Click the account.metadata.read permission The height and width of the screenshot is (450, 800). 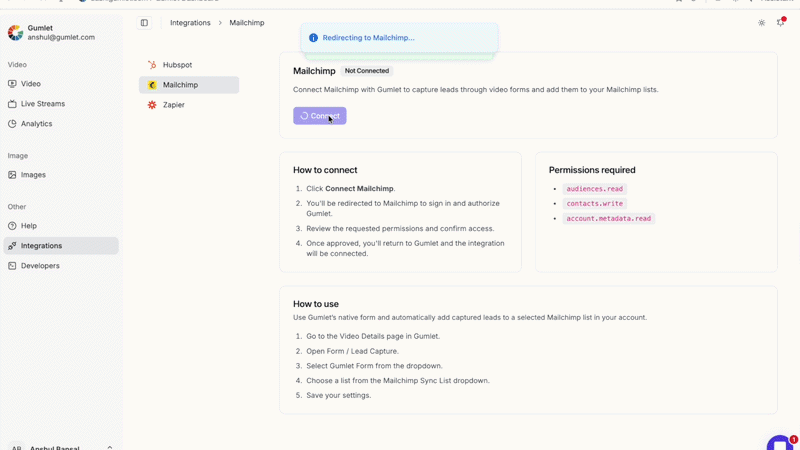point(609,218)
